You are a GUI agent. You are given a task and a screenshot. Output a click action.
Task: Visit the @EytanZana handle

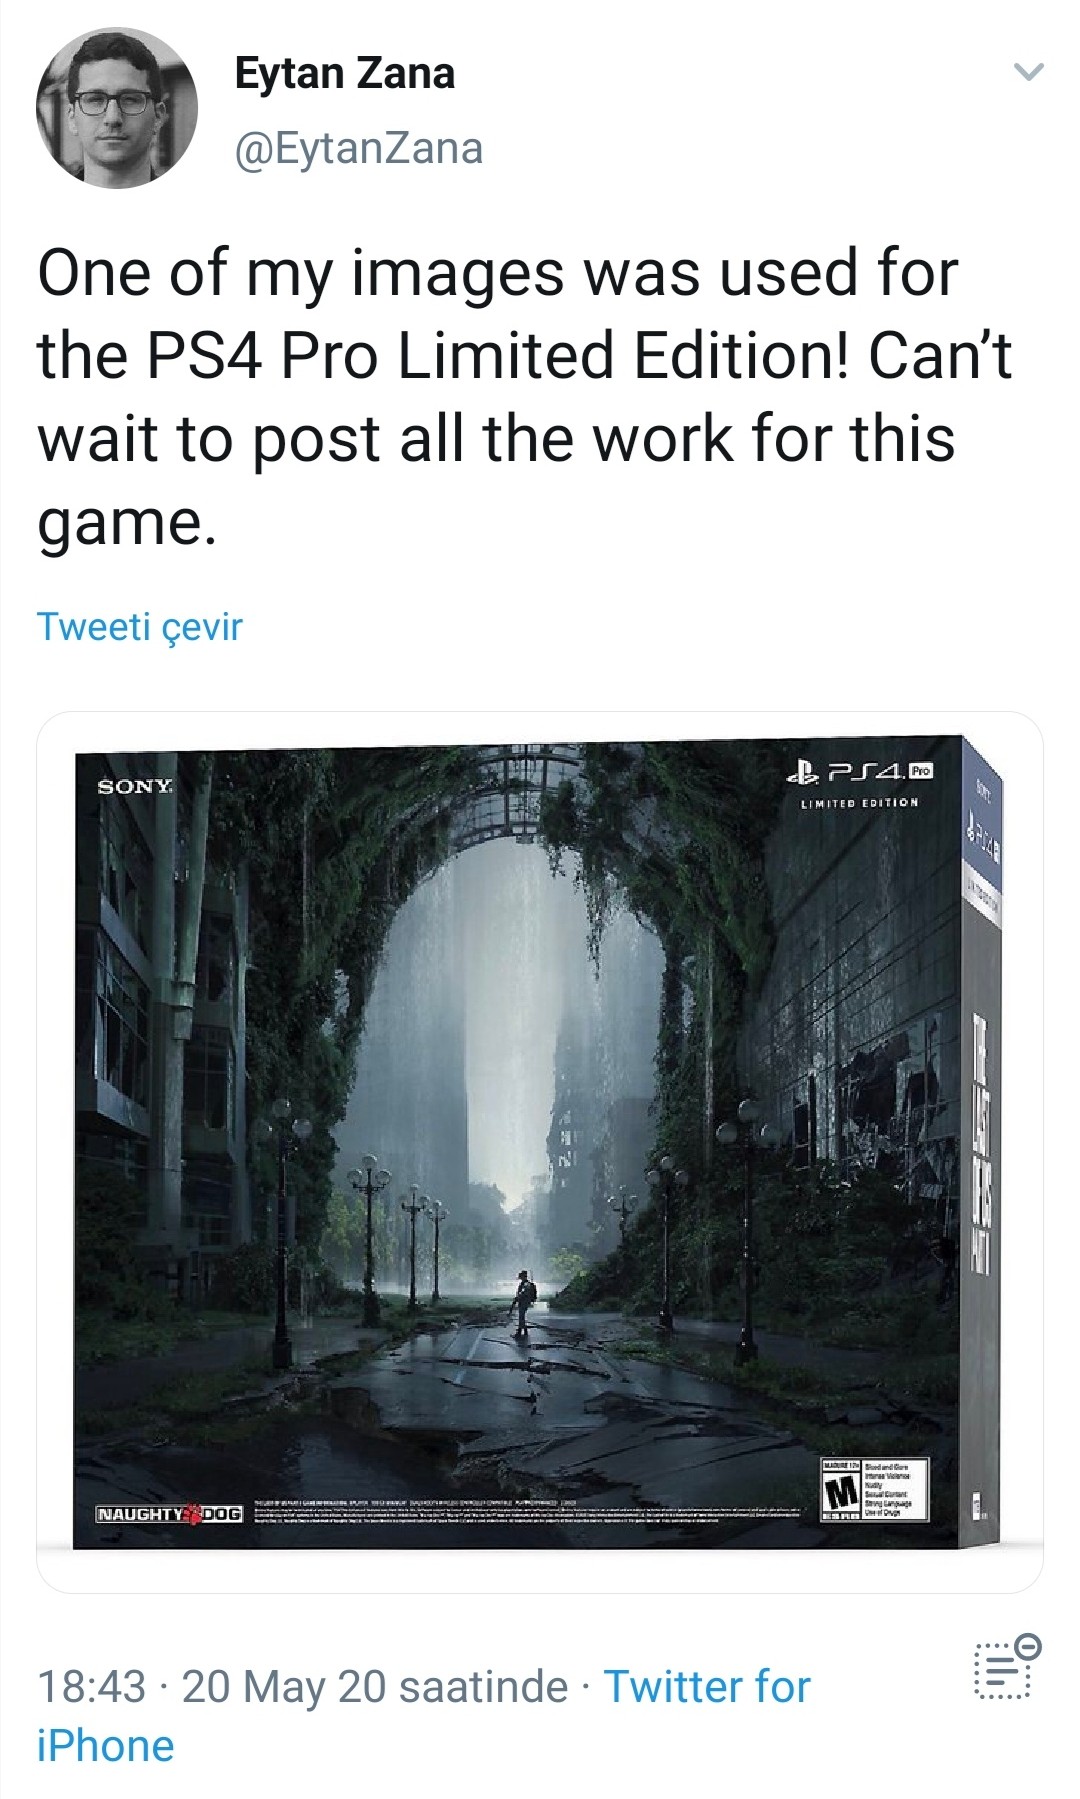click(x=359, y=148)
